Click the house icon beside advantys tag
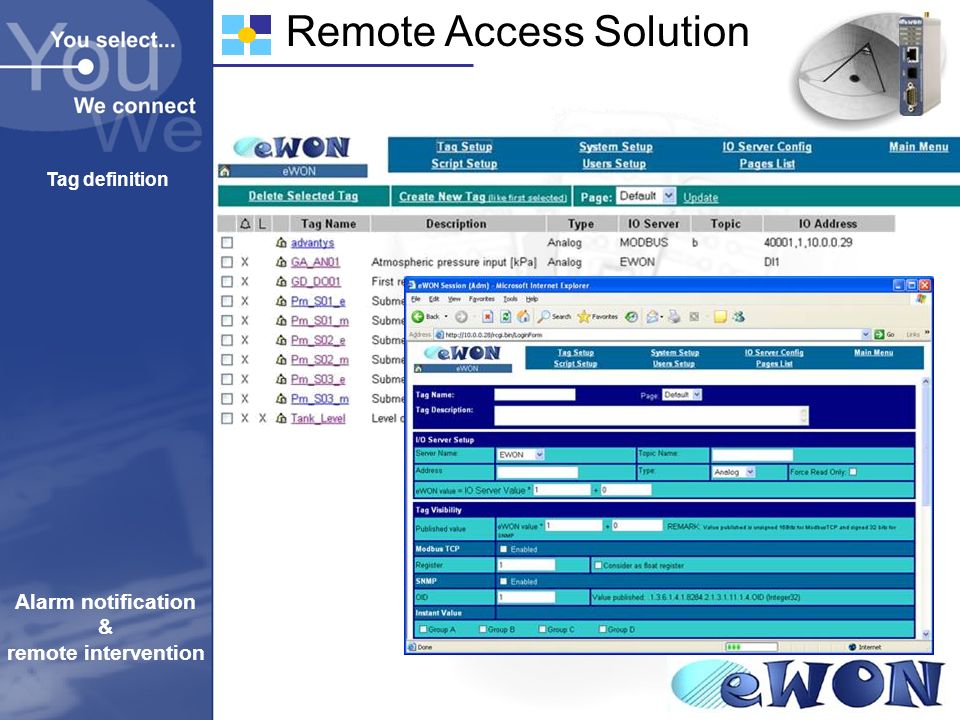The image size is (960, 720). pyautogui.click(x=281, y=242)
